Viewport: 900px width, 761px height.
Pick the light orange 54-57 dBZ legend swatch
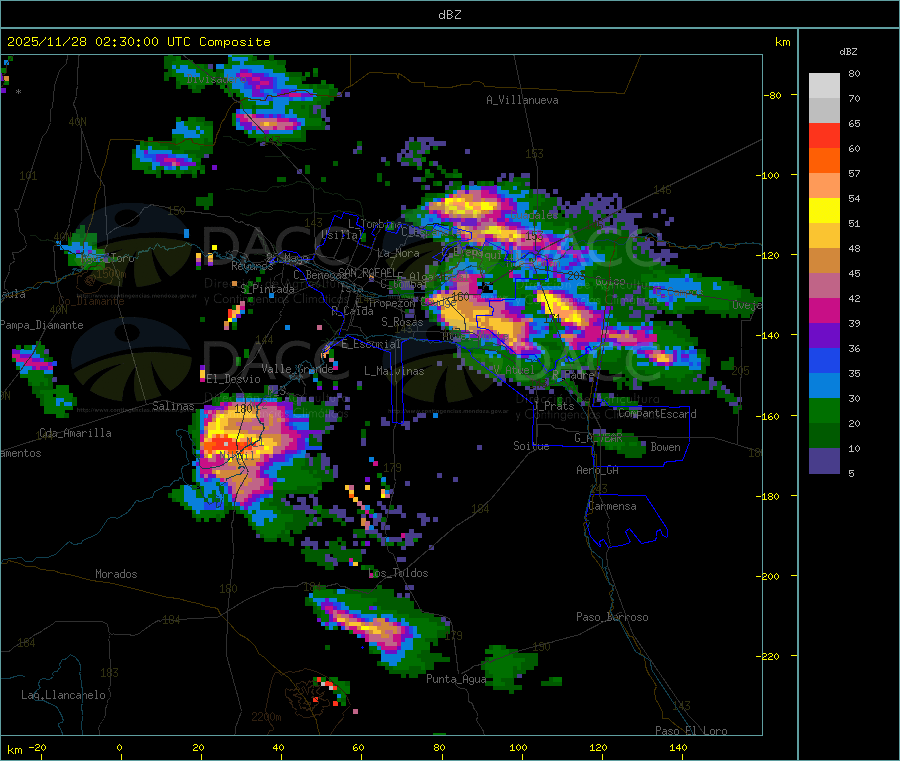824,186
